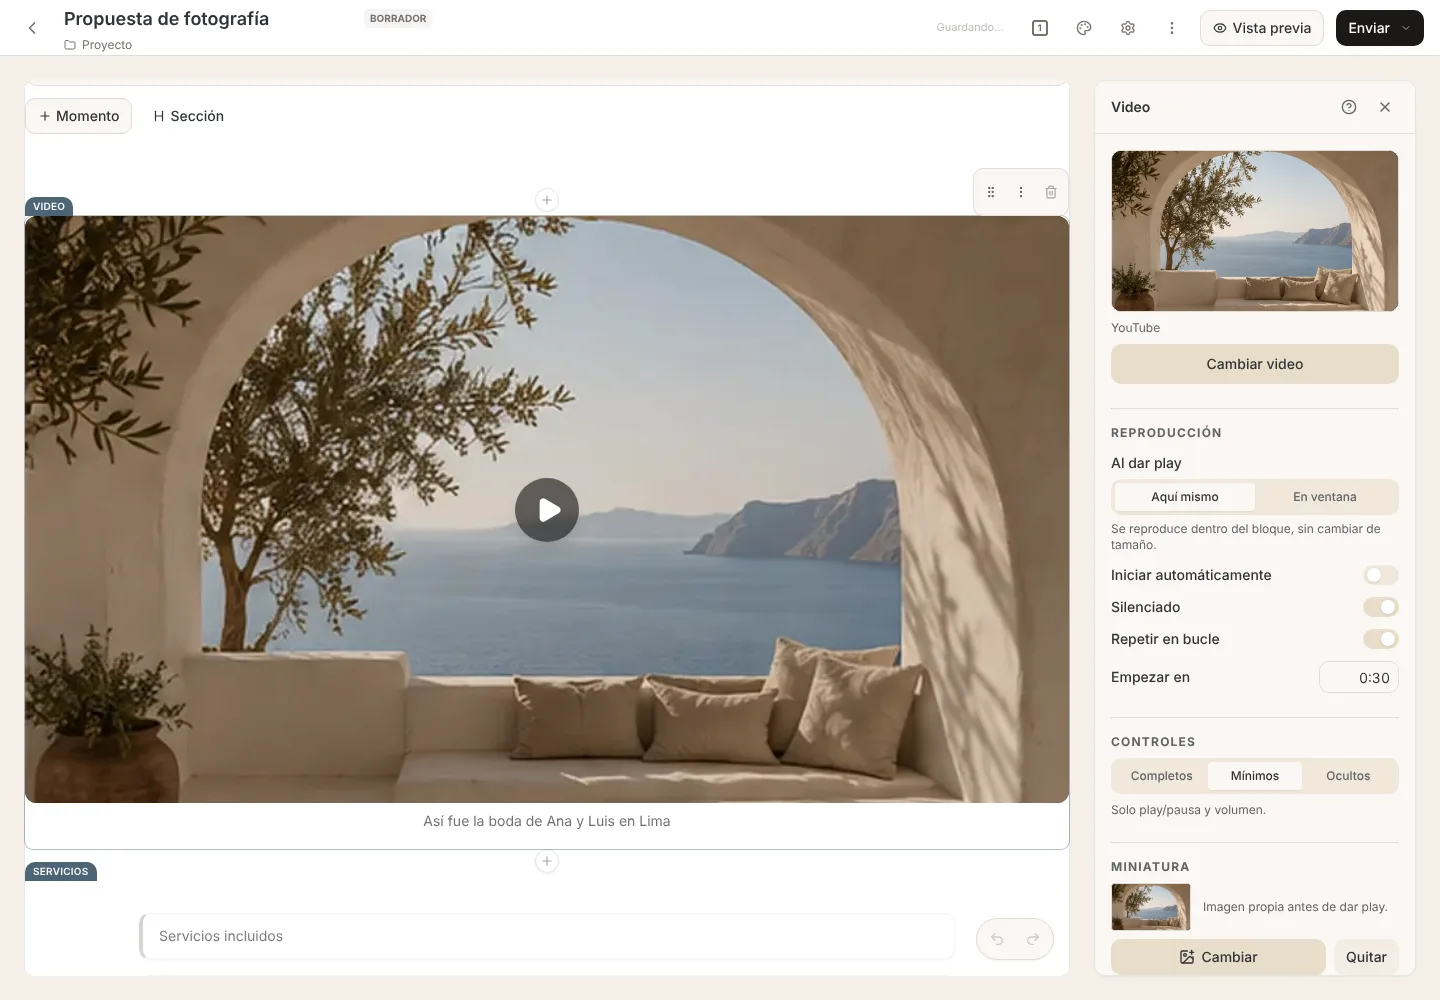Click the Vista previa button
The image size is (1440, 1000).
click(x=1262, y=28)
